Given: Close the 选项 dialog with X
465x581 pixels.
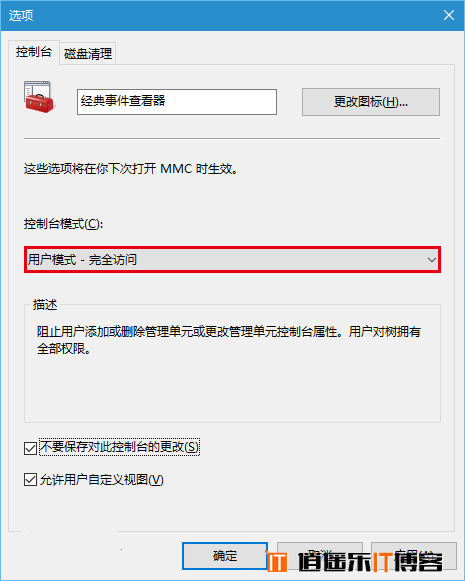Looking at the screenshot, I should [449, 15].
